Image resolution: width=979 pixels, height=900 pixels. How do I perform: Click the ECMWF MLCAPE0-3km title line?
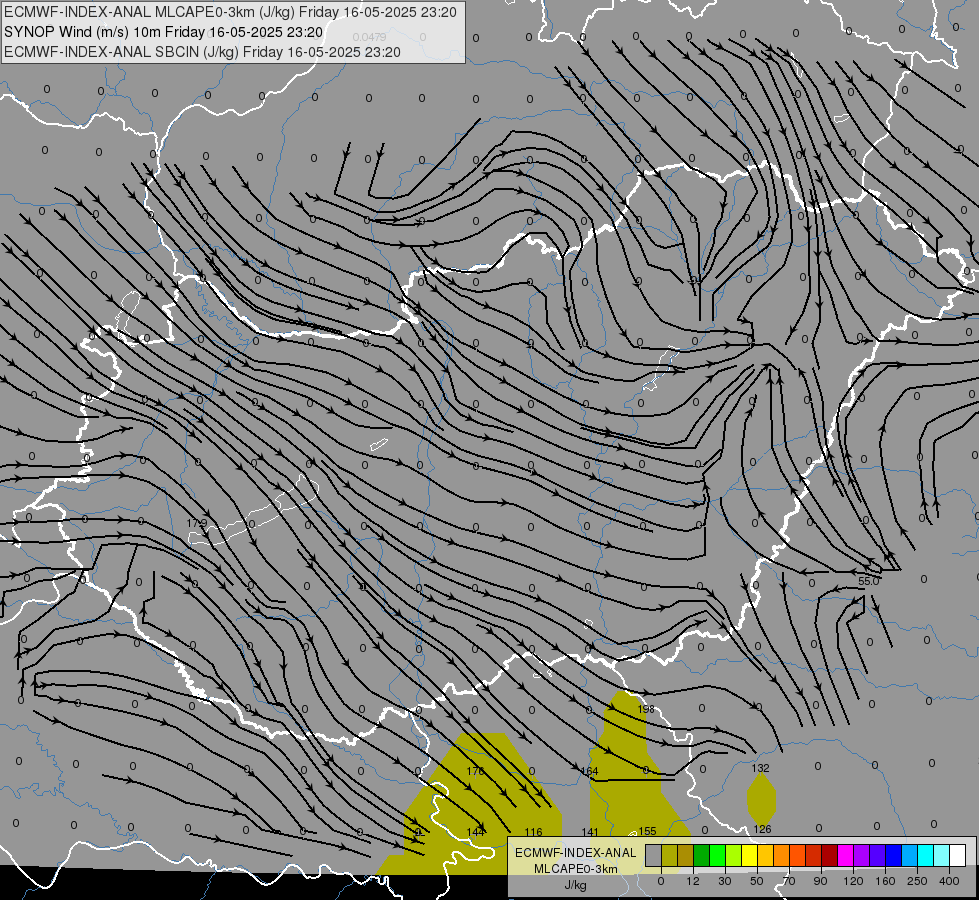point(230,12)
